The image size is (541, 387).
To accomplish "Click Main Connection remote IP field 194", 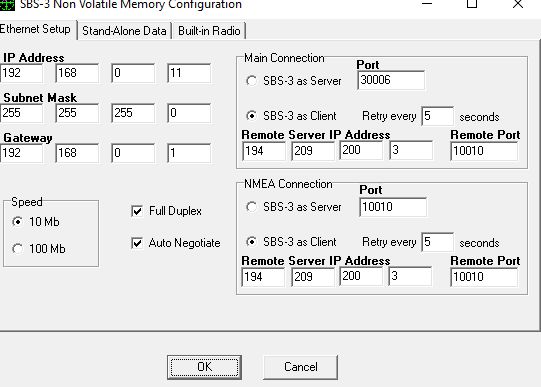I will tap(264, 151).
